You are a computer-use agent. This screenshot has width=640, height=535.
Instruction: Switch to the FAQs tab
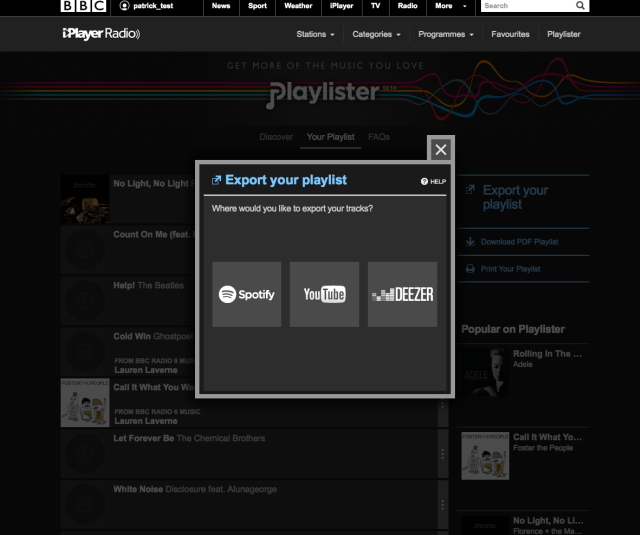(379, 137)
